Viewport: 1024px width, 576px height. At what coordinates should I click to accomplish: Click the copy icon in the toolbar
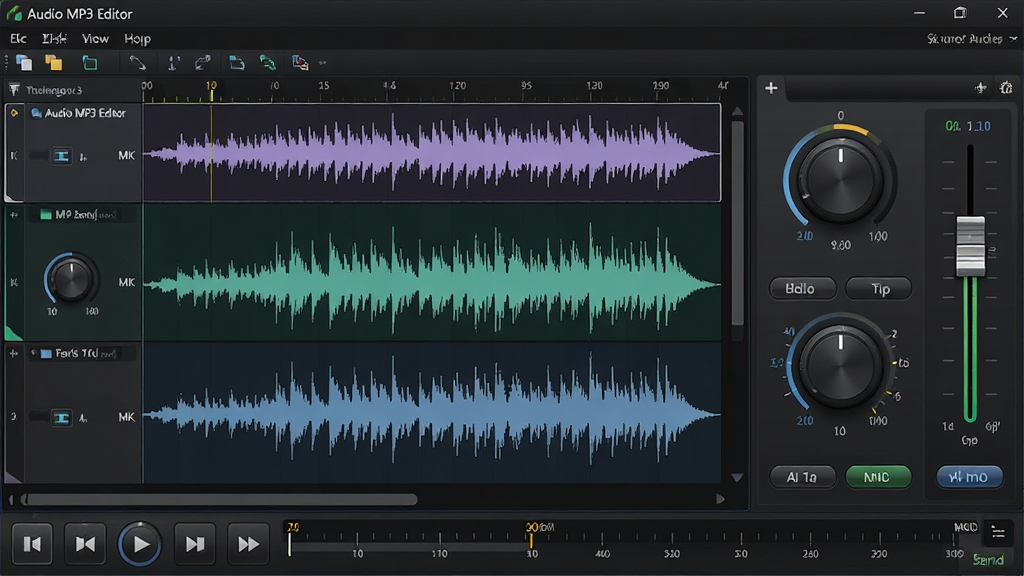(x=24, y=63)
